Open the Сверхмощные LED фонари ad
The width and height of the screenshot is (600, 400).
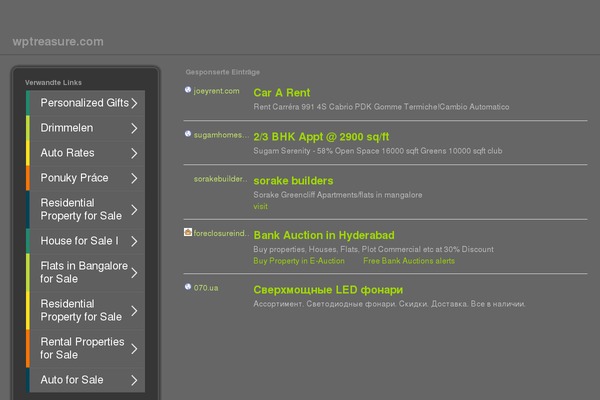coord(328,290)
